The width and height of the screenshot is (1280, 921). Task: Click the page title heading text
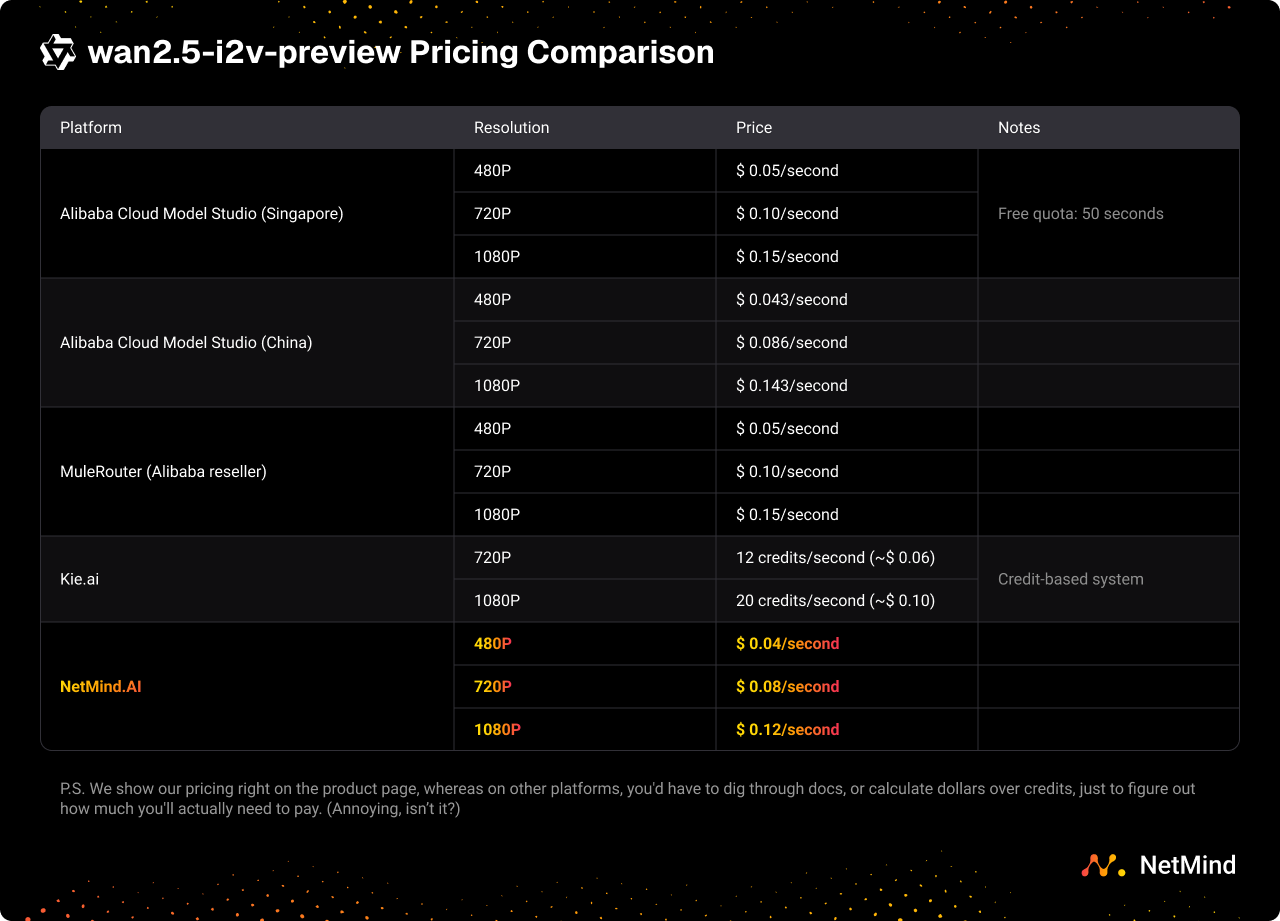401,52
